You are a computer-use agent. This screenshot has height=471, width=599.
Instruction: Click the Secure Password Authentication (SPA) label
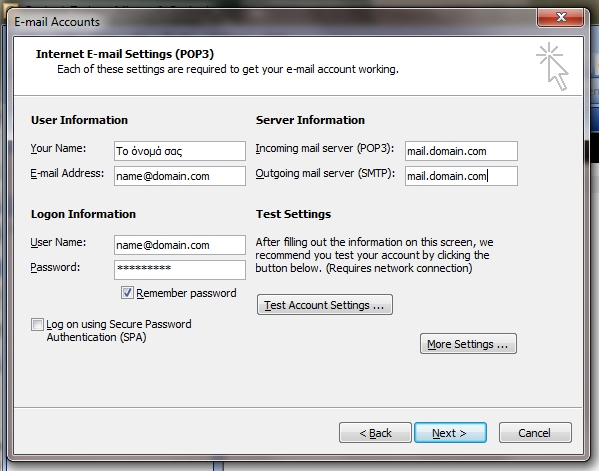[119, 330]
